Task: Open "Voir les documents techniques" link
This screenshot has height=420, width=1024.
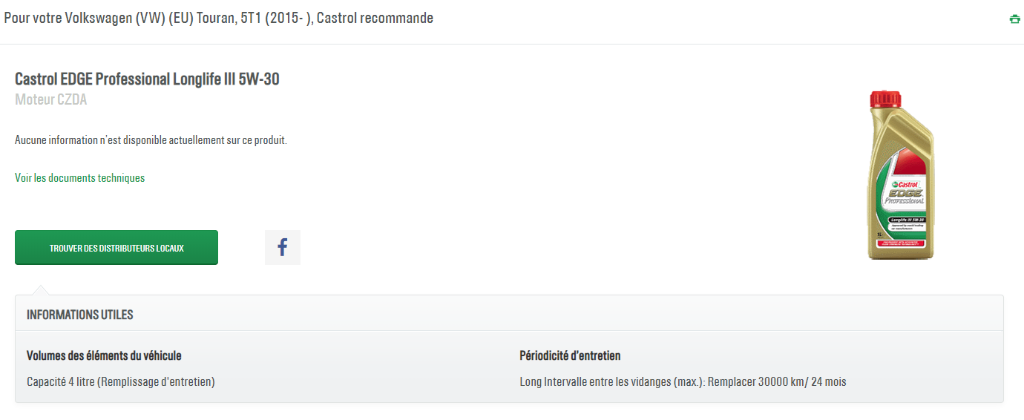Action: (x=80, y=178)
